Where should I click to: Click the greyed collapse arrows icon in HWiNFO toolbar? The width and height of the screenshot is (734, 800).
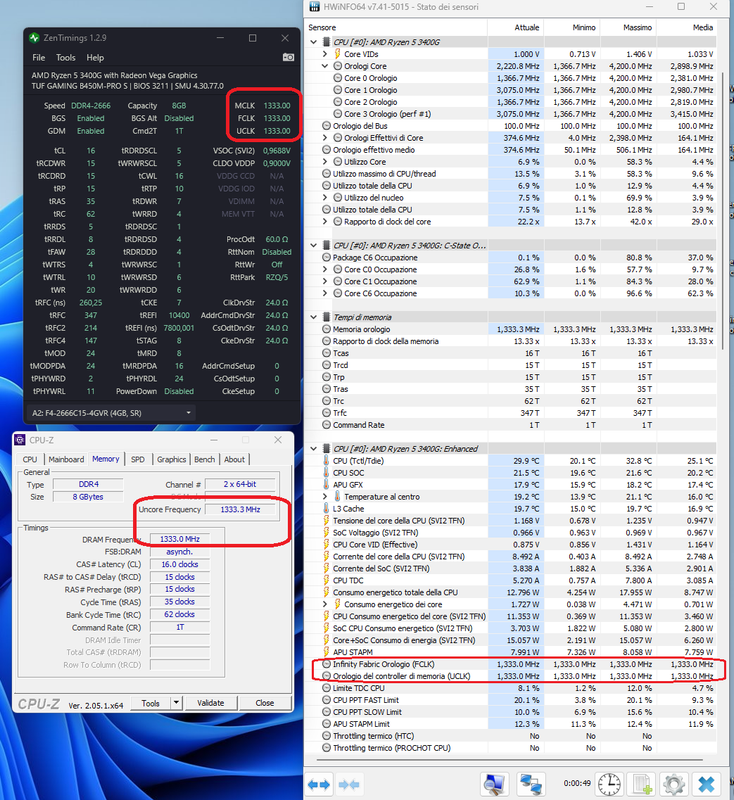point(349,784)
